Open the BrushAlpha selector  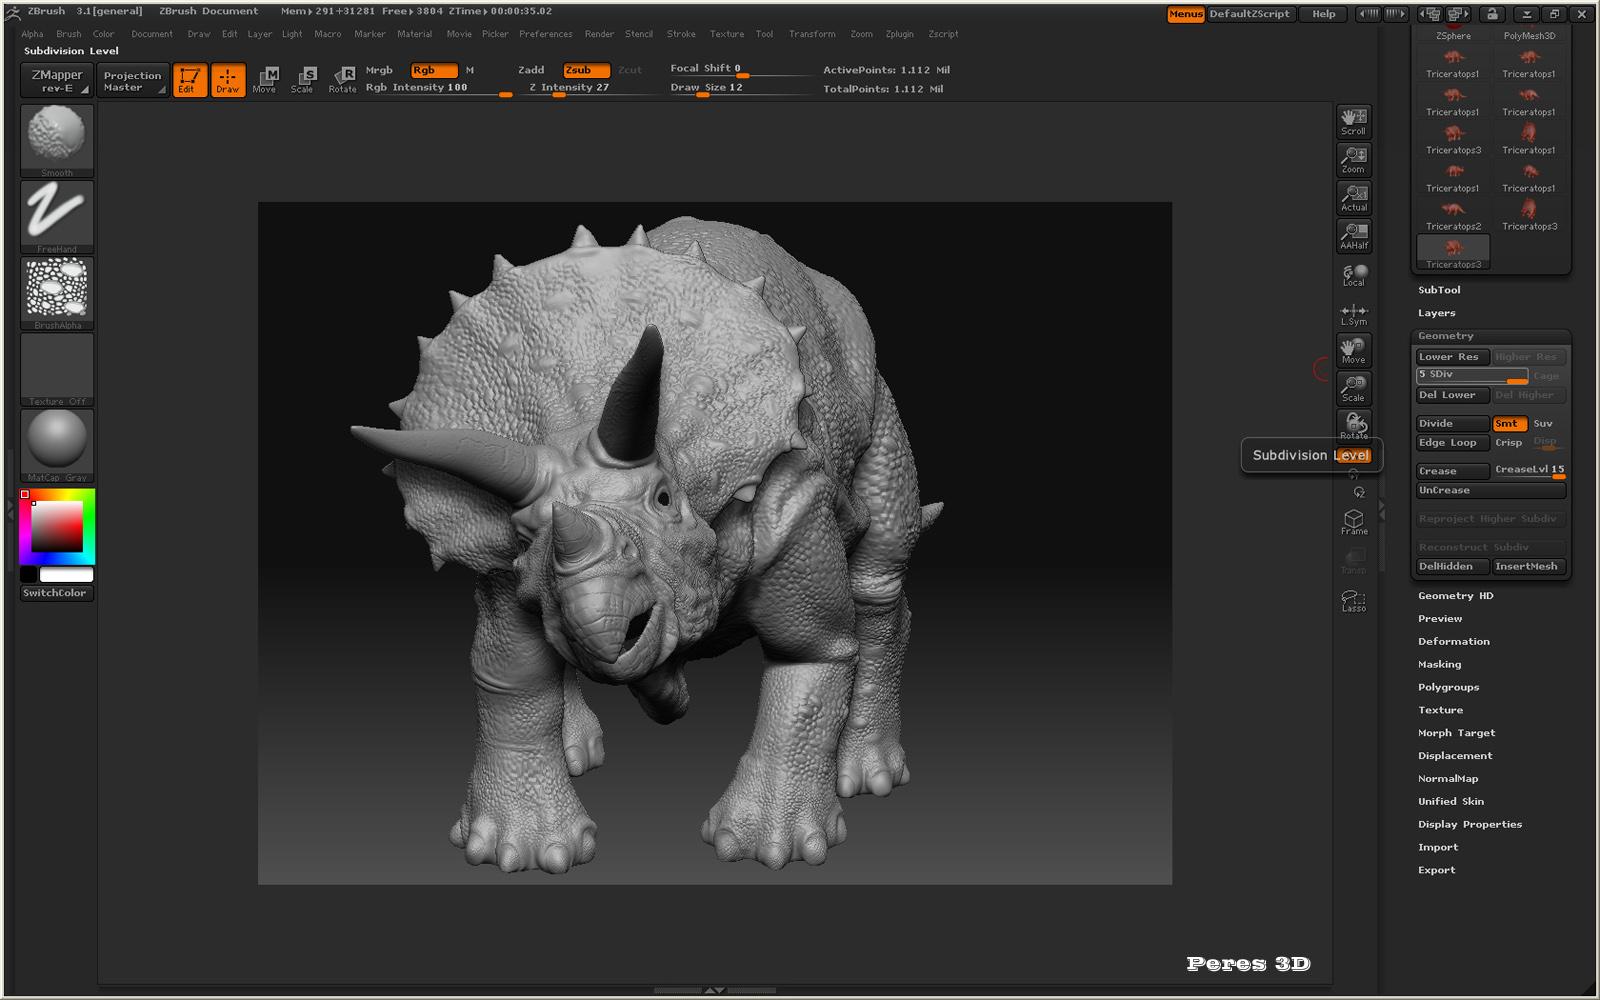tap(57, 293)
